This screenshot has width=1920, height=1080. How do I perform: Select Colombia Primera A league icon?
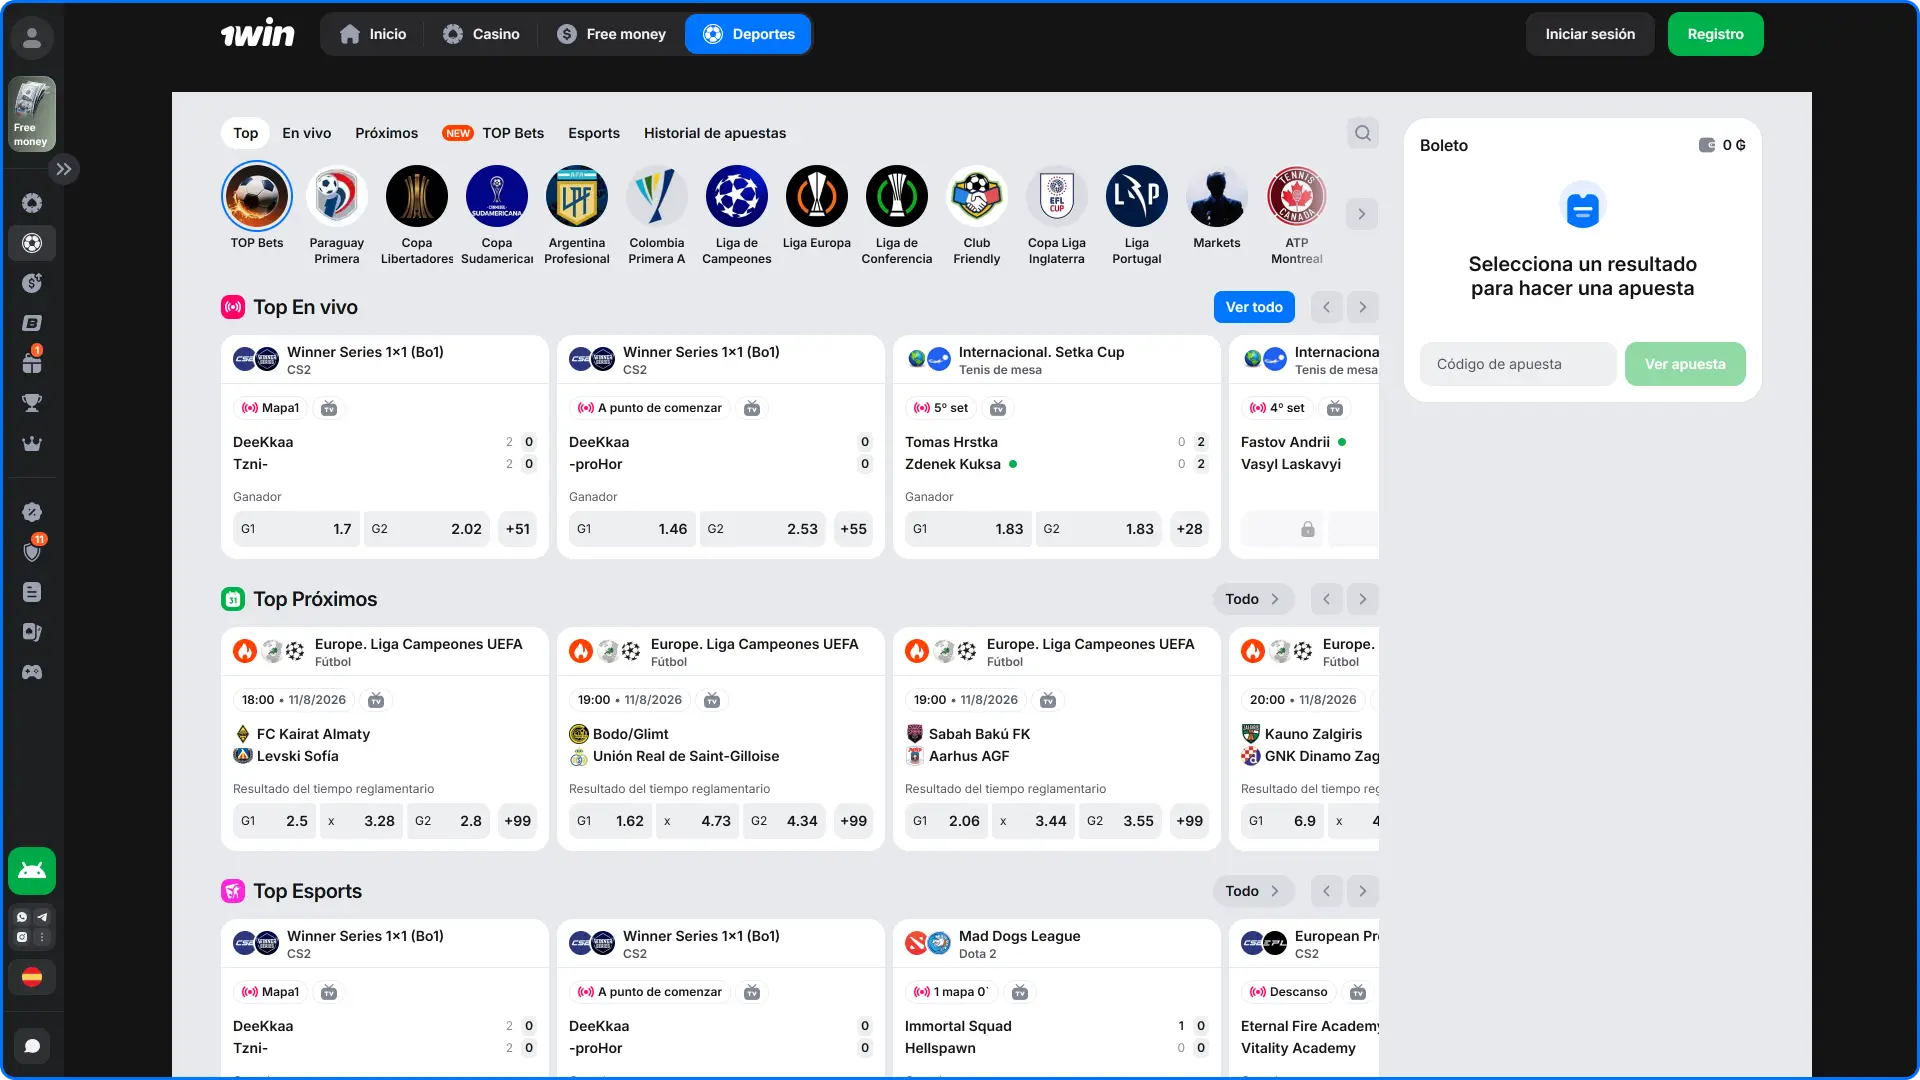pyautogui.click(x=657, y=196)
